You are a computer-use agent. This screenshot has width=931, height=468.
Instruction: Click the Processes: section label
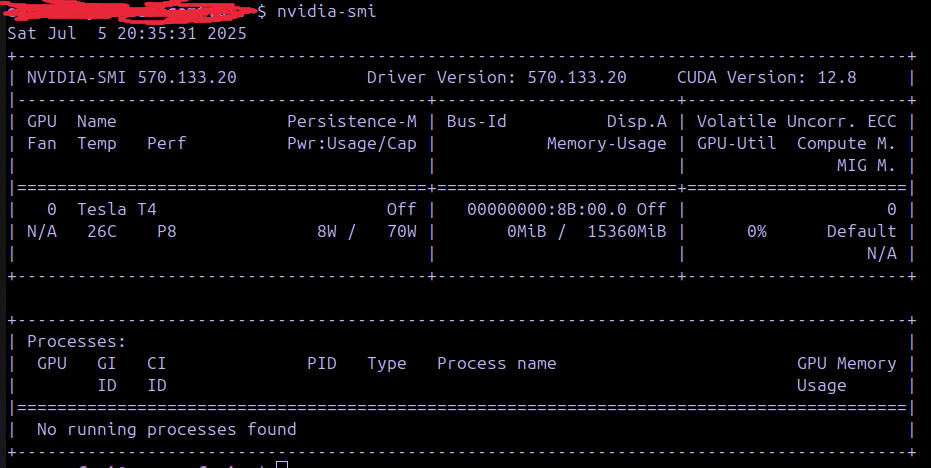point(77,342)
